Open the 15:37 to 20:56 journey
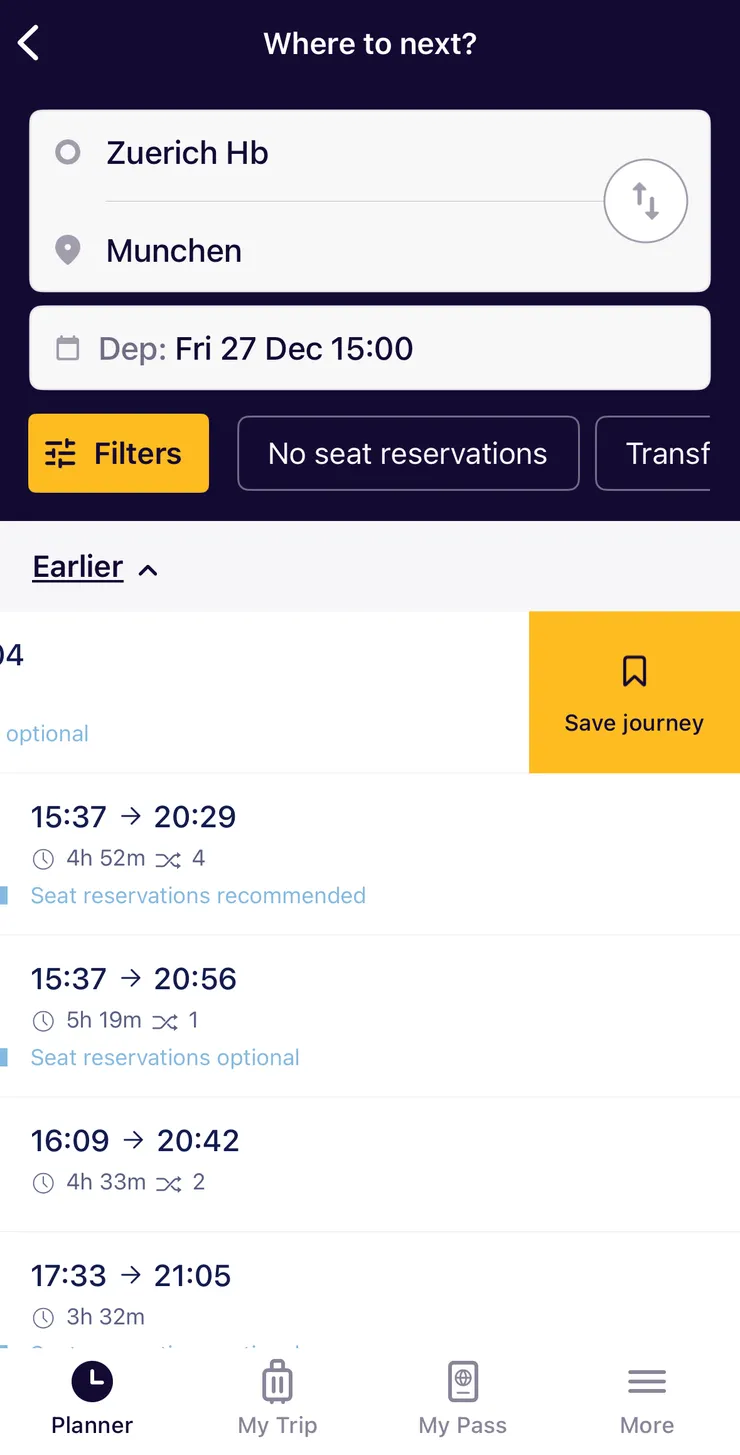 click(x=370, y=1017)
